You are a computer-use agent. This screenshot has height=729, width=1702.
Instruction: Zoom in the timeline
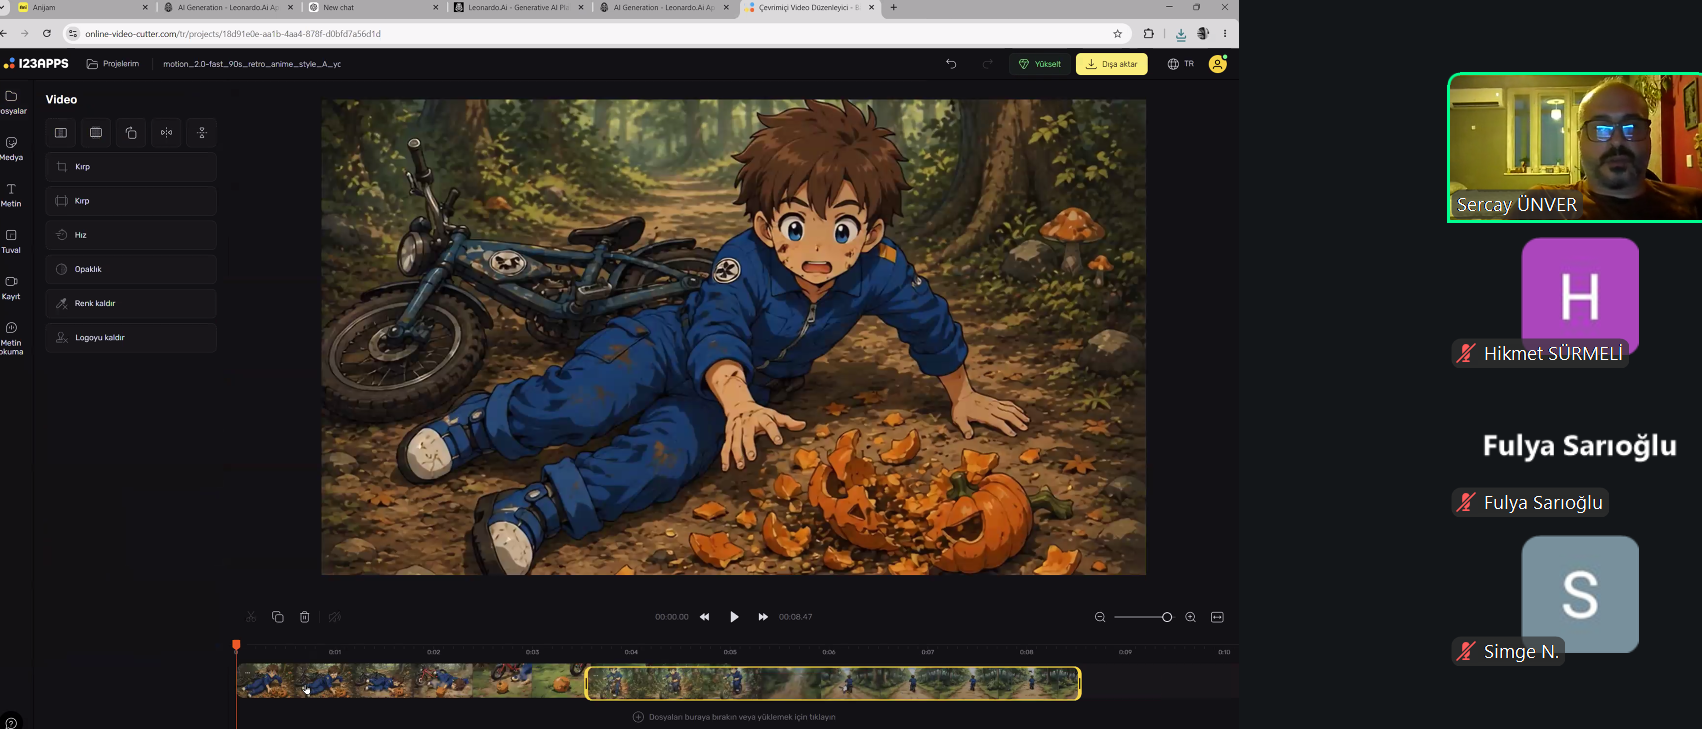tap(1190, 617)
